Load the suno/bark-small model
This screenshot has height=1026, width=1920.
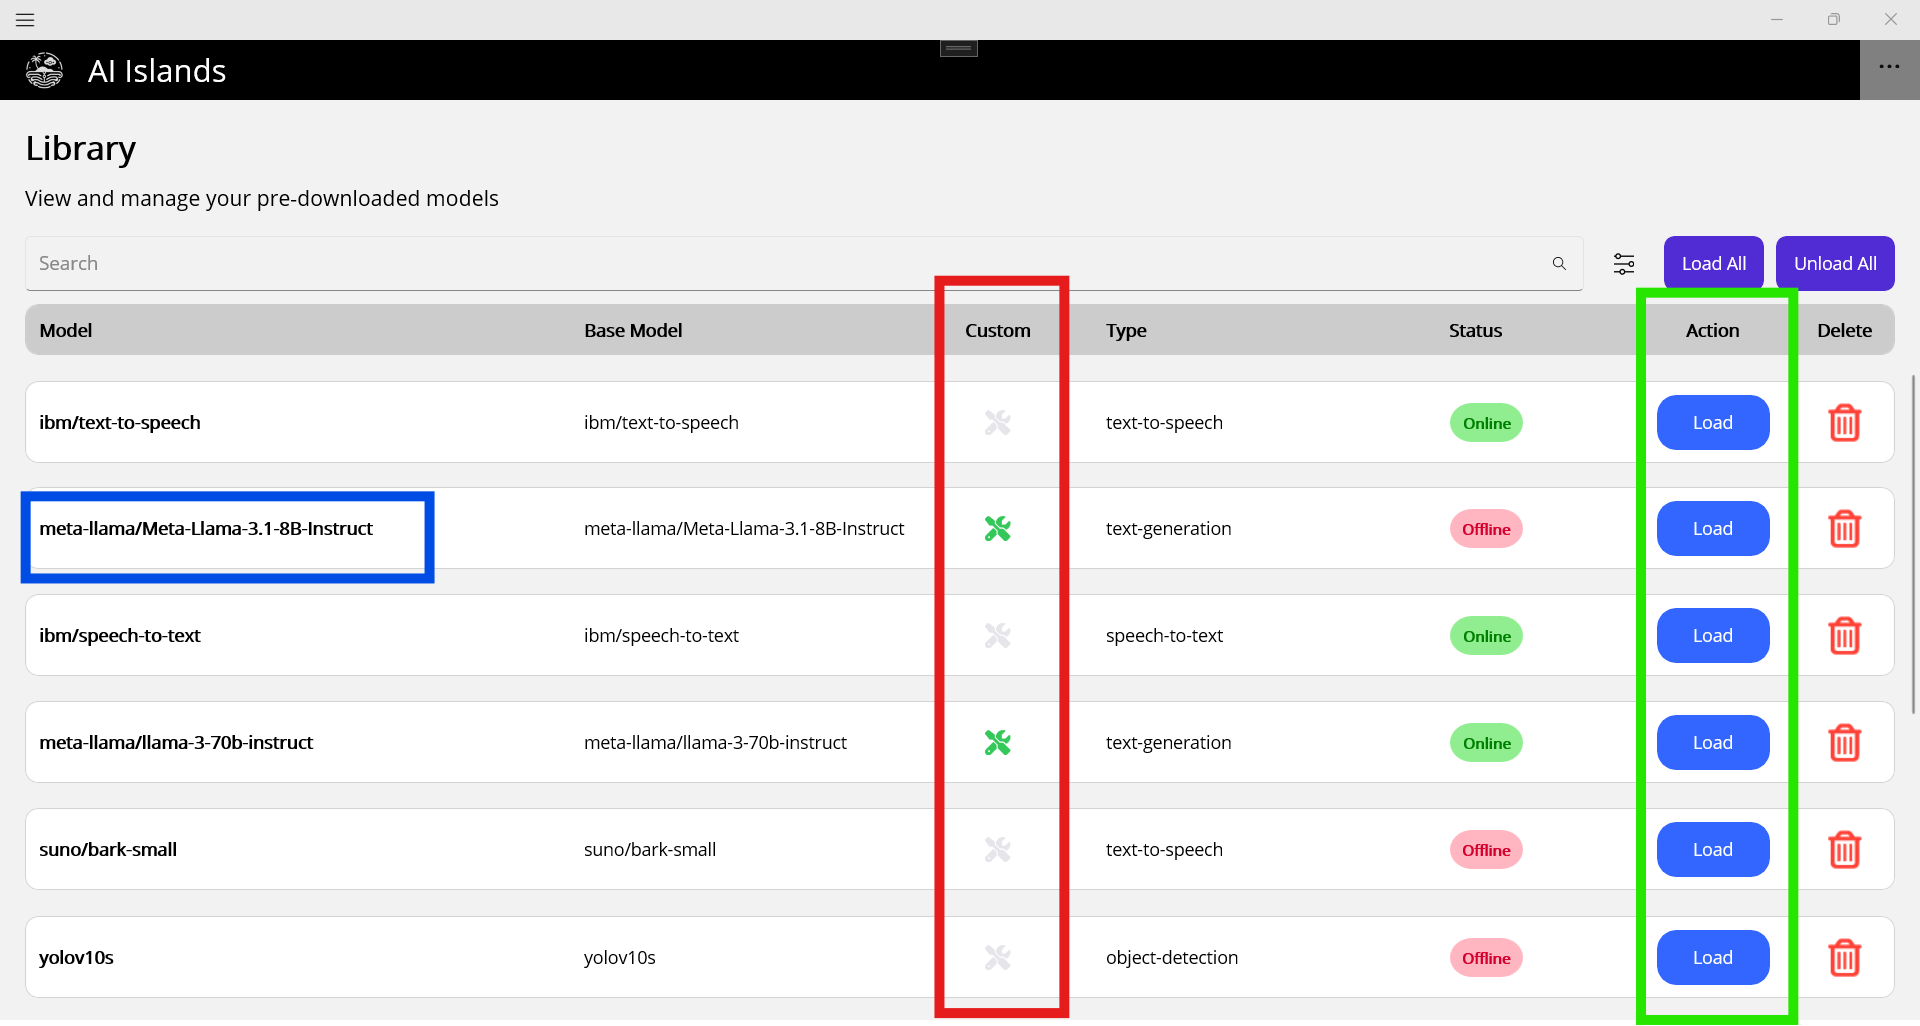point(1713,850)
